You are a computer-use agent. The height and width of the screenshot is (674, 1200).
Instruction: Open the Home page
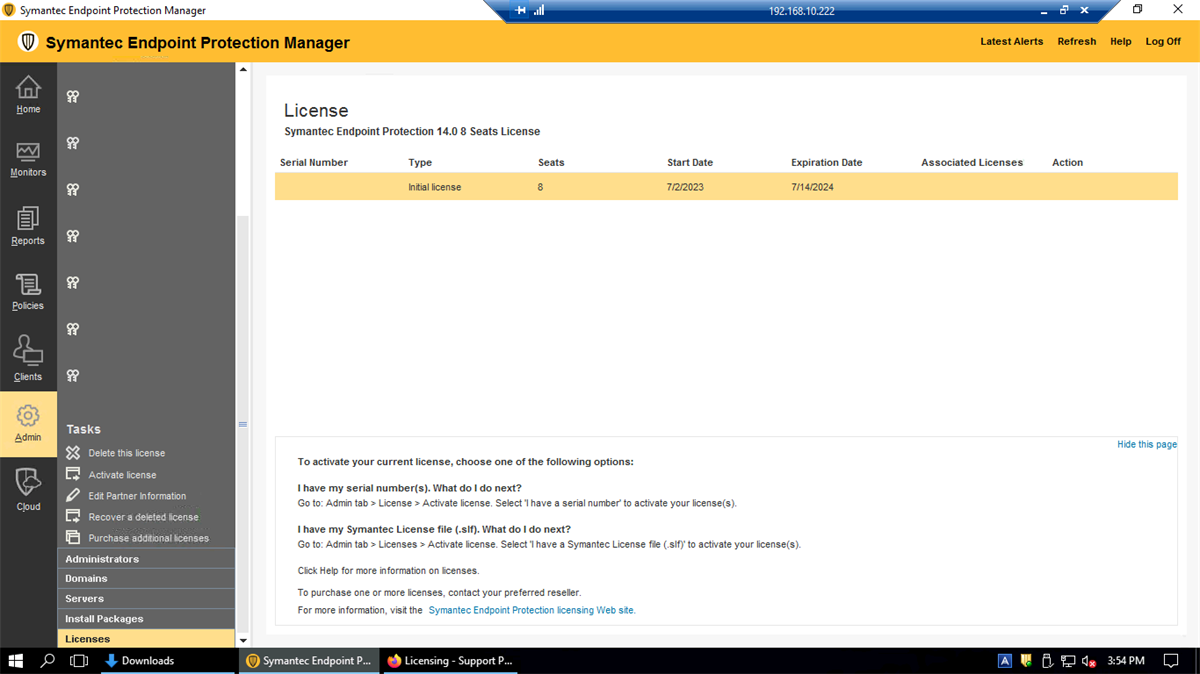click(28, 94)
